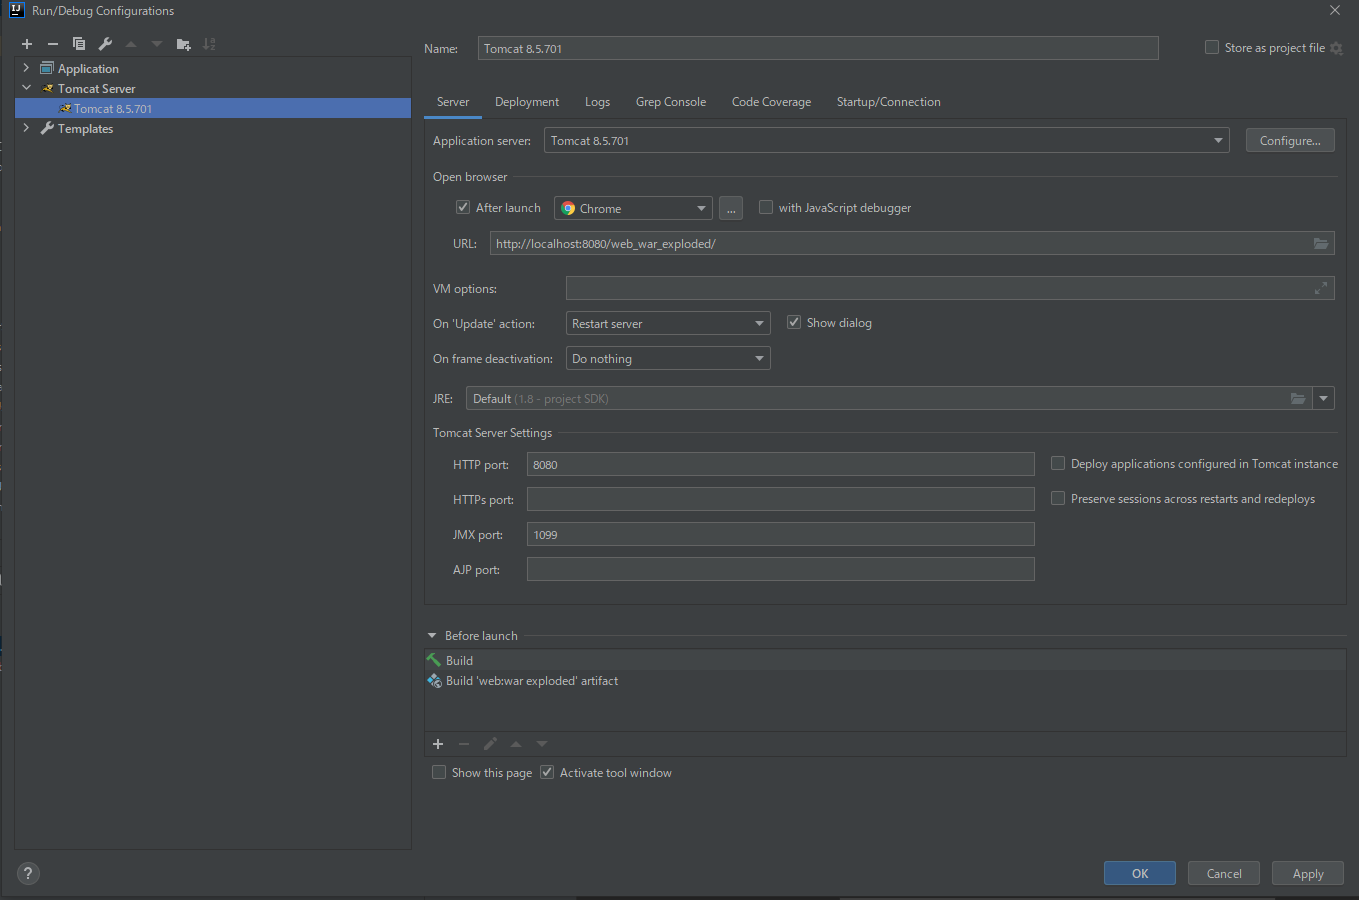
Task: Switch to the Deployment tab
Action: pyautogui.click(x=527, y=102)
